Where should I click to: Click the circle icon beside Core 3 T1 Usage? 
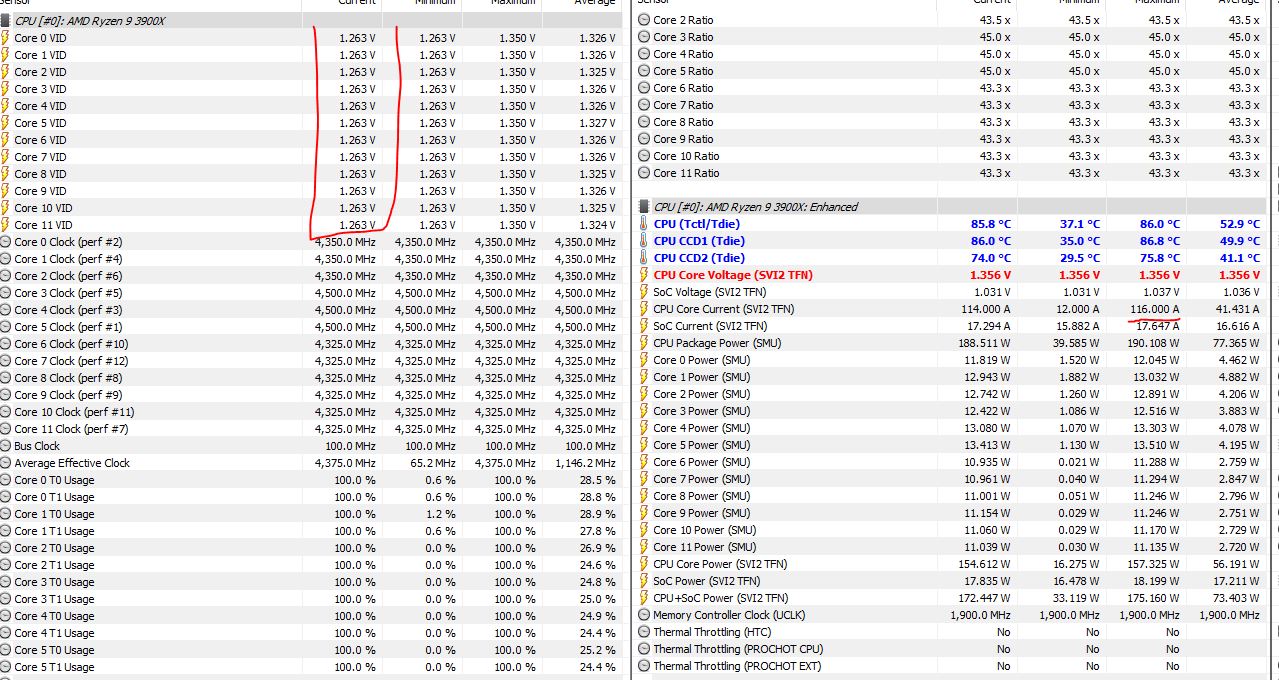5,599
